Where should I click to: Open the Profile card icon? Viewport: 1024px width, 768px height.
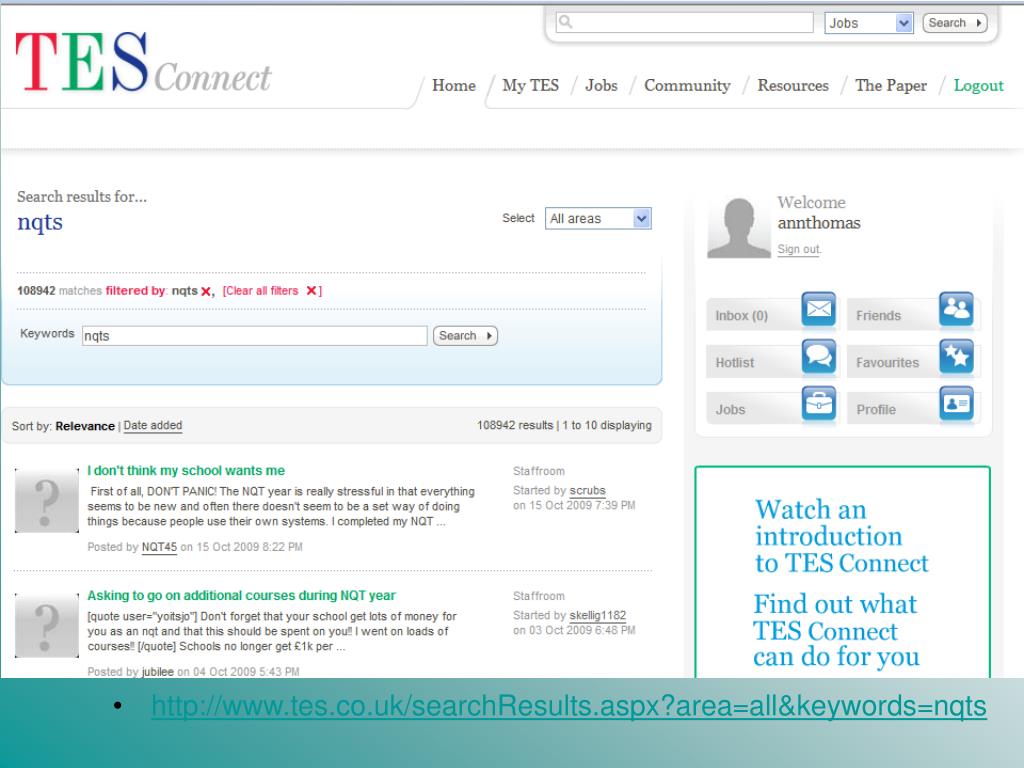tap(957, 404)
